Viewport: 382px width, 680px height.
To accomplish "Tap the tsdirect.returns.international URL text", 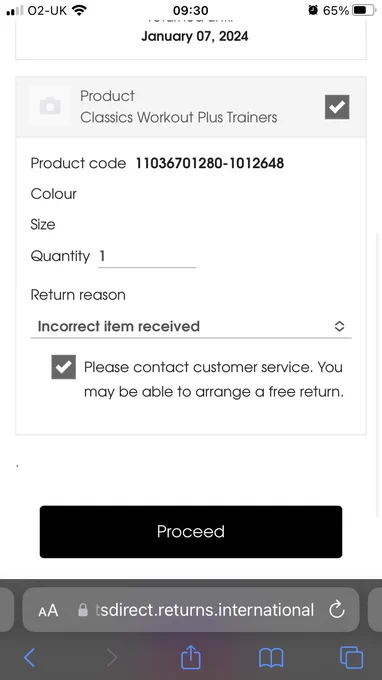I will coord(204,610).
